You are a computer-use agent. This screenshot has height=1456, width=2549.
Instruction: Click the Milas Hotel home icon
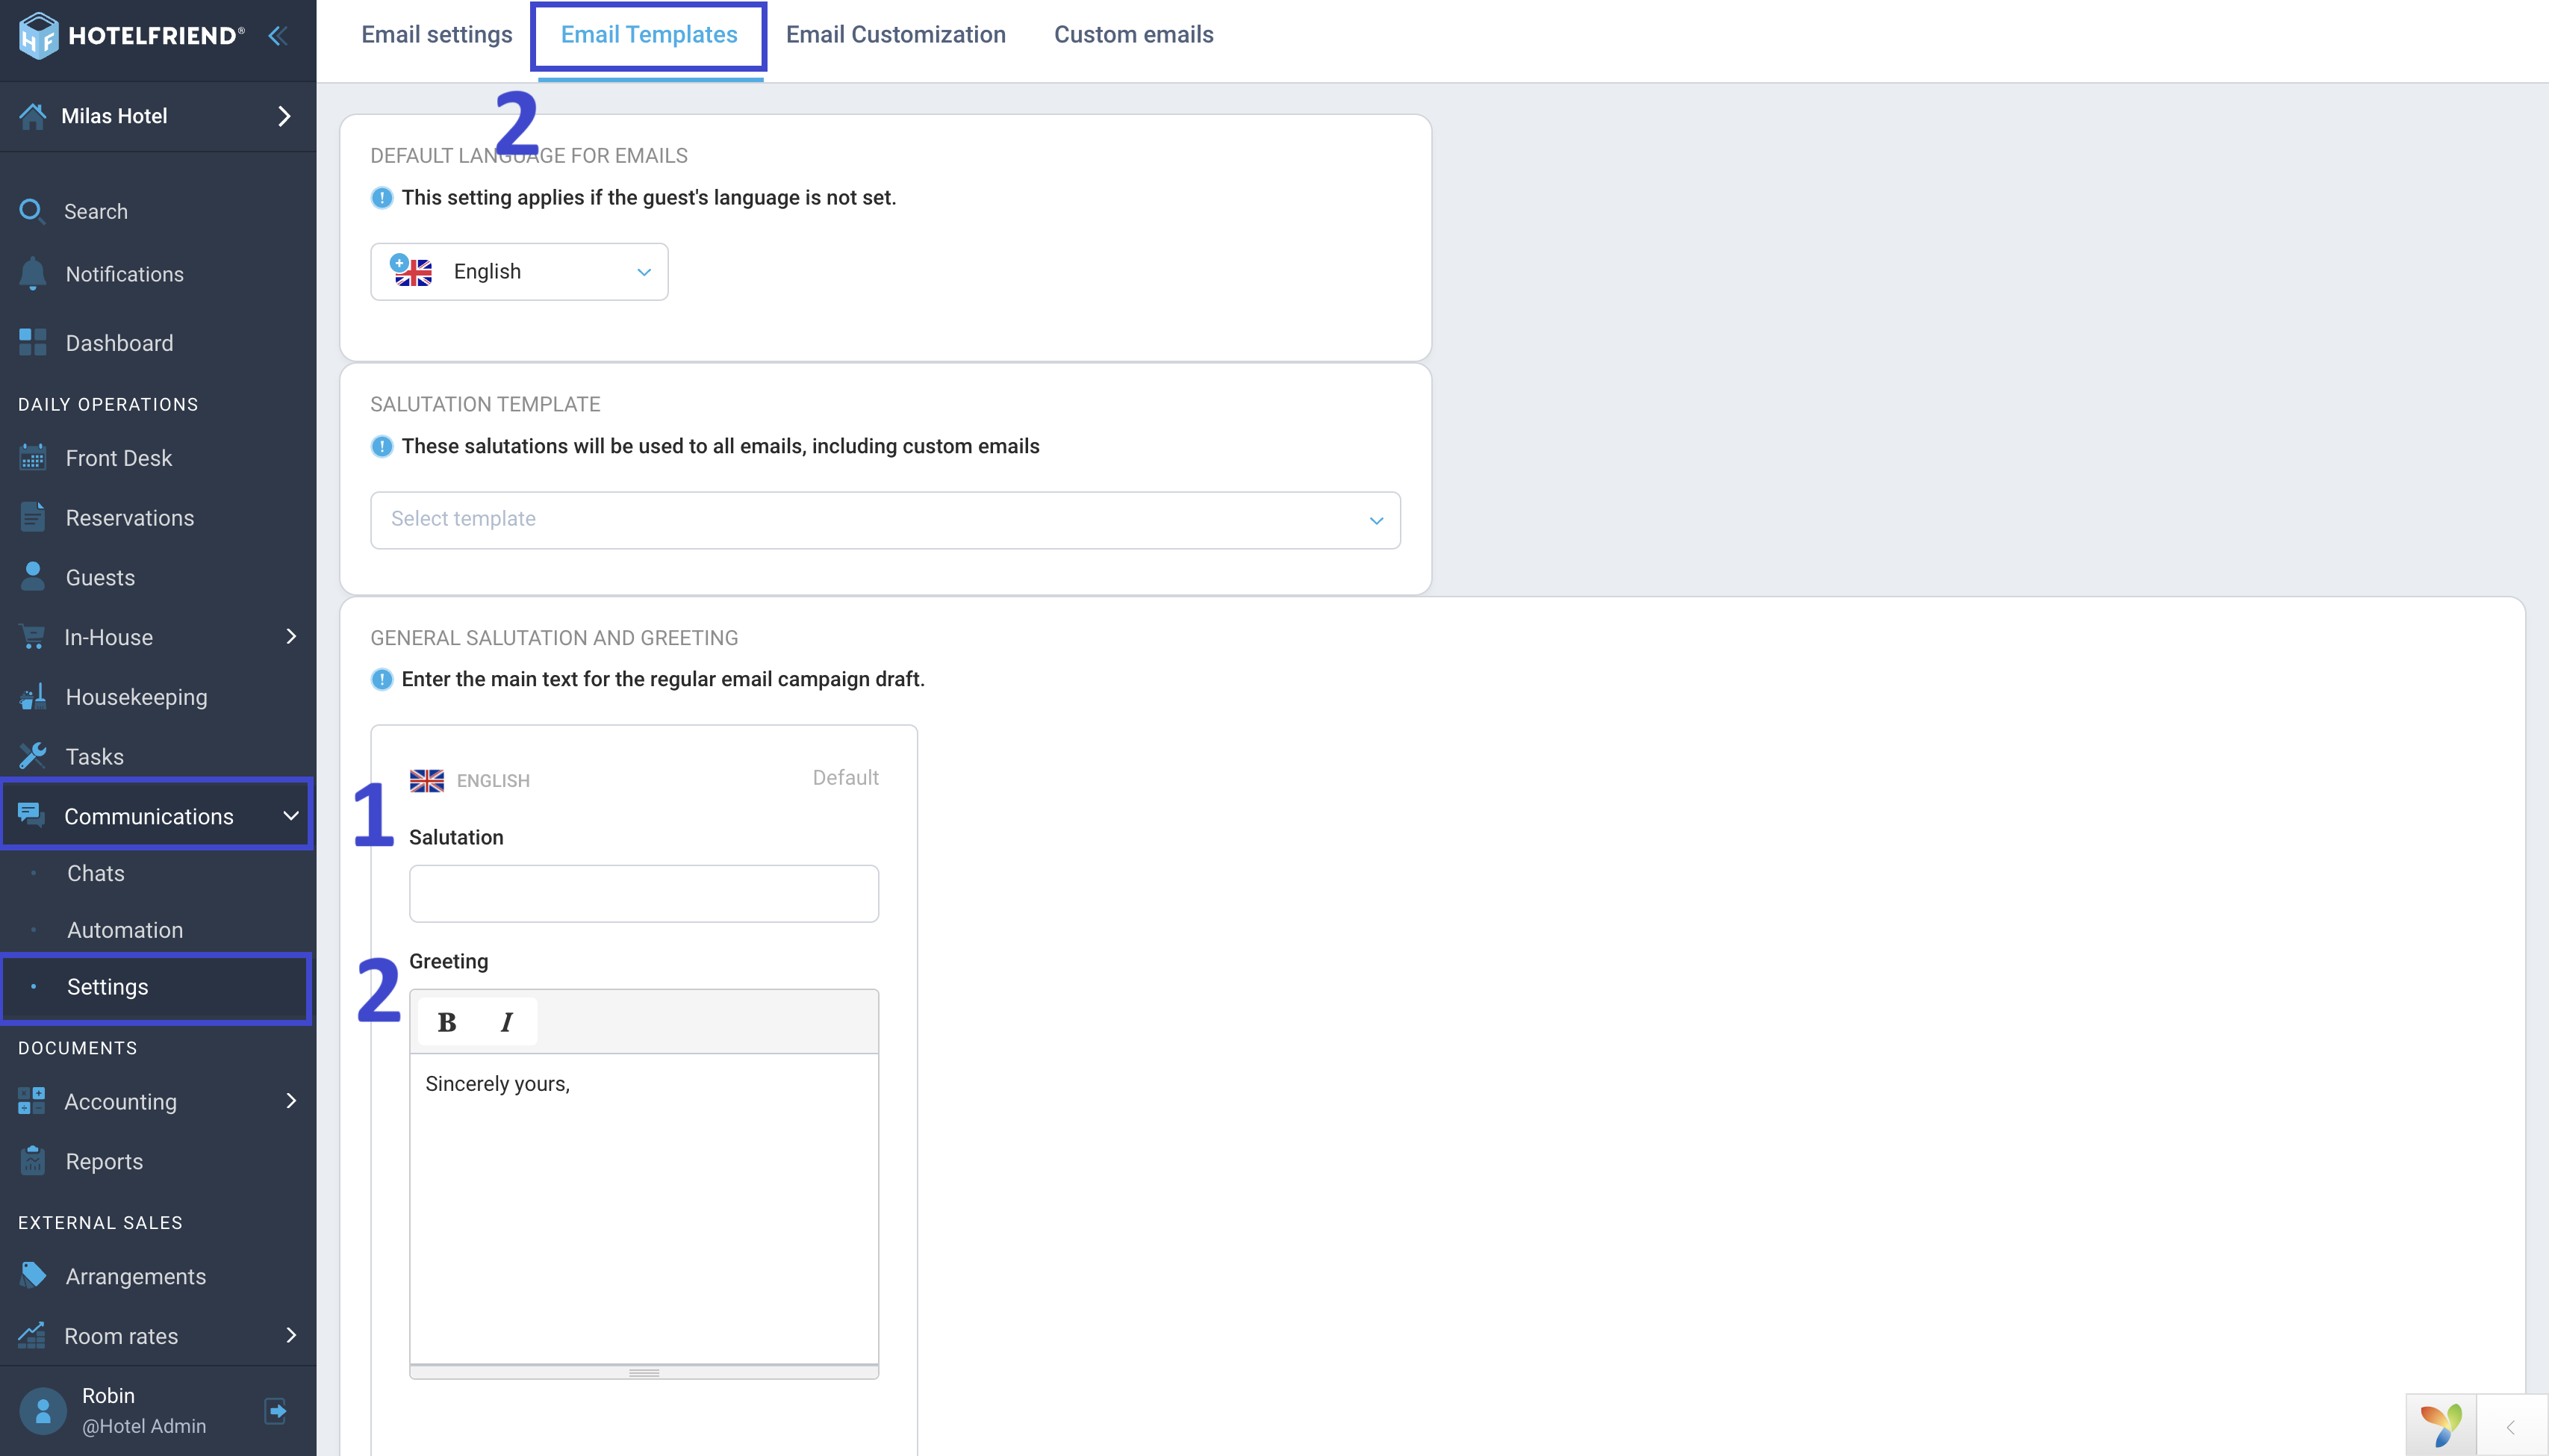click(33, 116)
